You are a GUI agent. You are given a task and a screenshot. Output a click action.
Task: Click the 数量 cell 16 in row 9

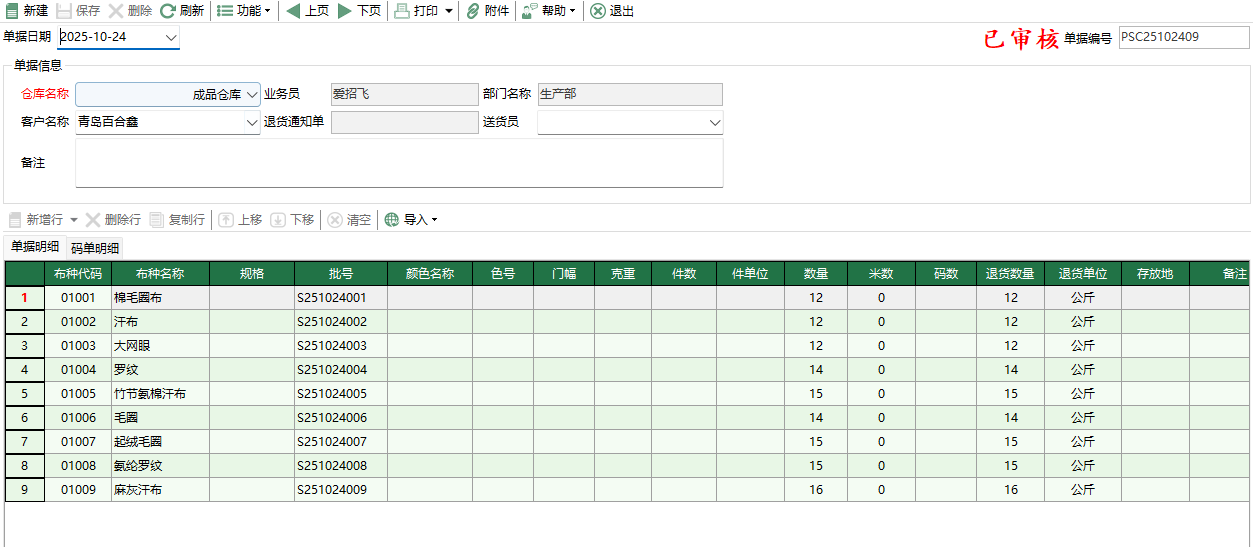point(816,489)
